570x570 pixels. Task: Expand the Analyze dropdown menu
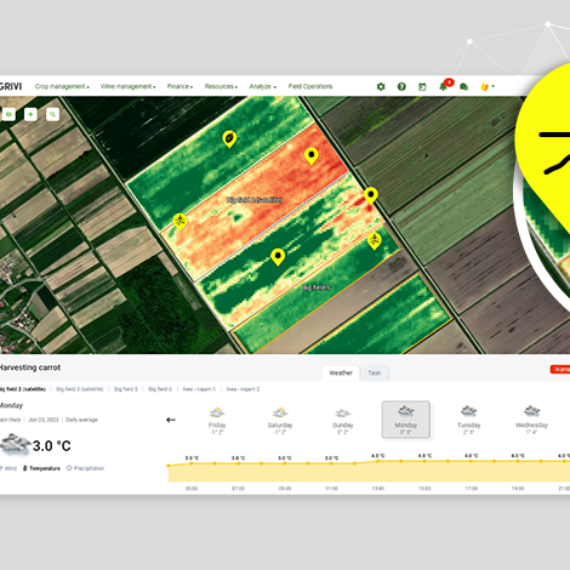tap(263, 87)
